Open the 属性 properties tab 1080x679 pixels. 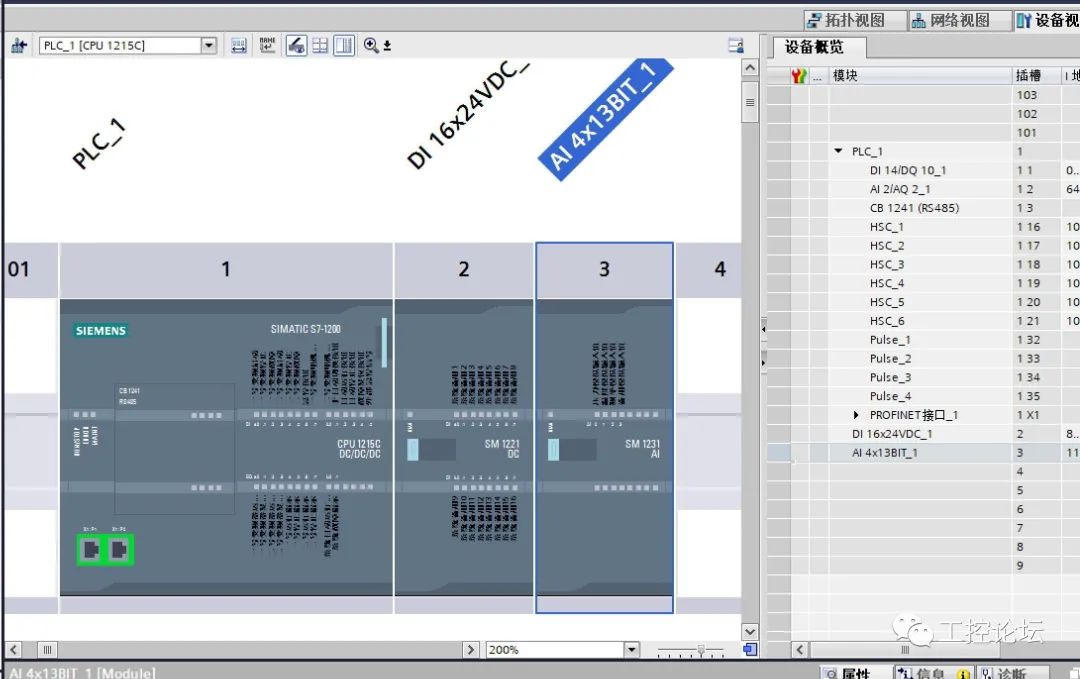pos(855,673)
